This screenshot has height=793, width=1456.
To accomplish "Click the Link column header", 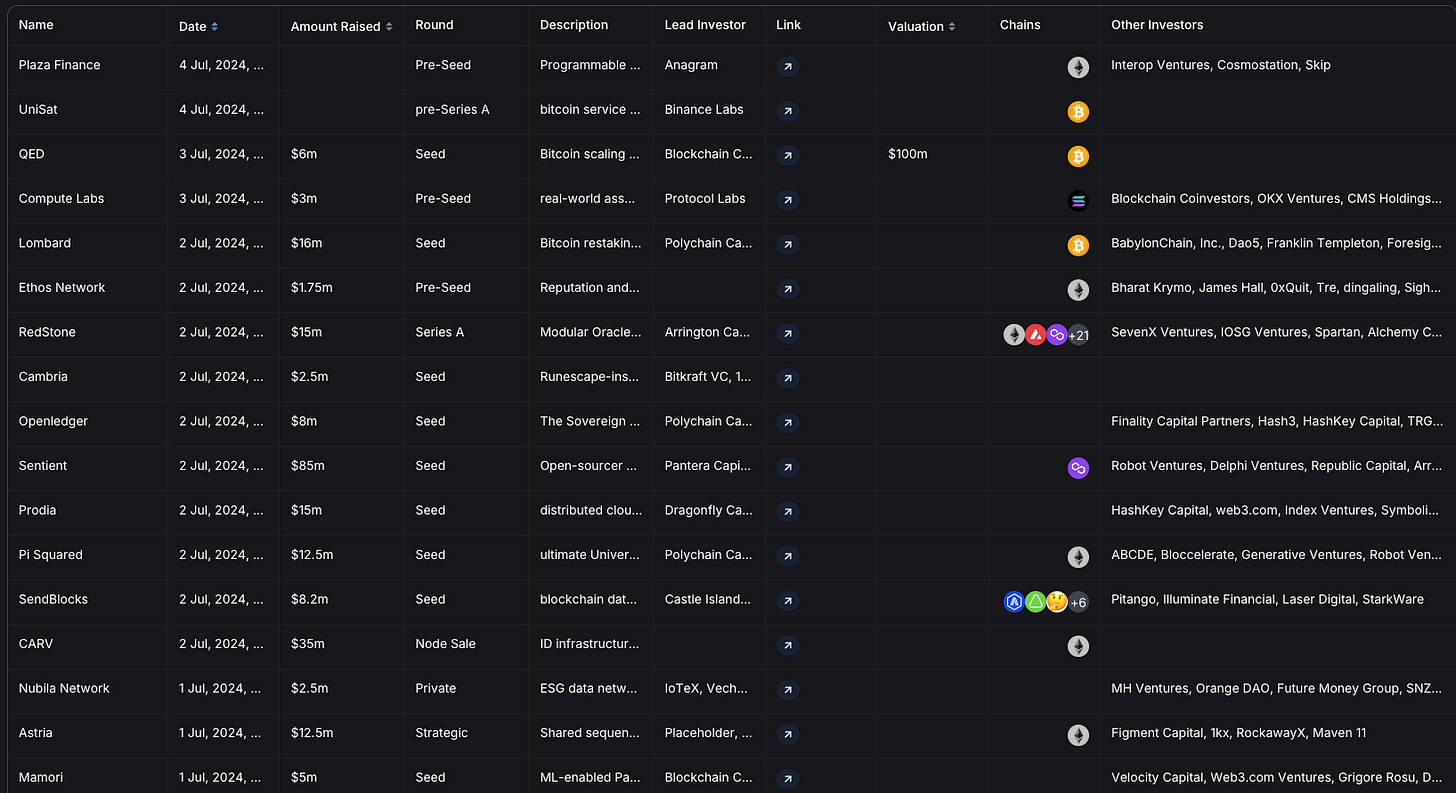I will click(x=788, y=25).
